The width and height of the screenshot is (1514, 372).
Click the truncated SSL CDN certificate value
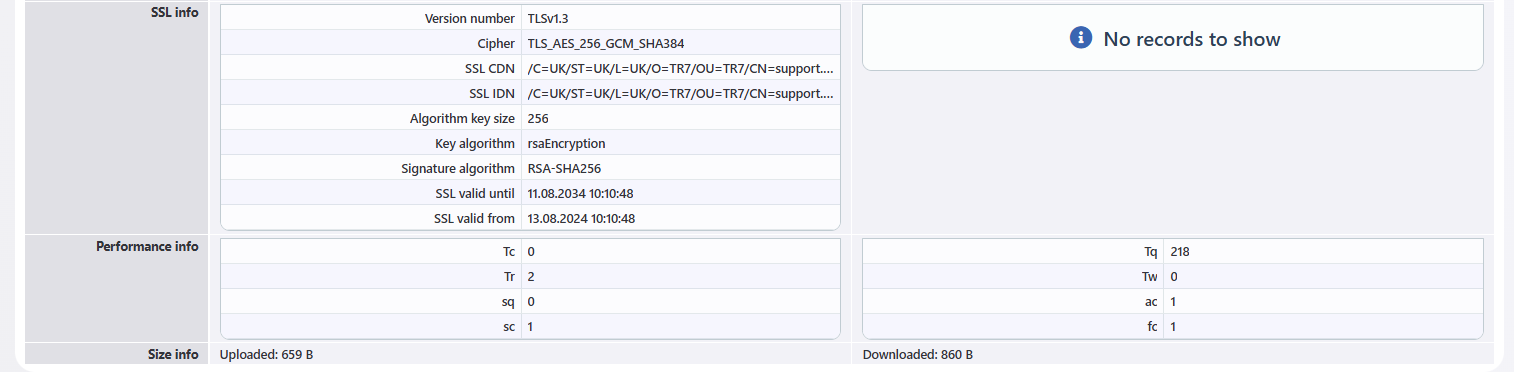[680, 69]
